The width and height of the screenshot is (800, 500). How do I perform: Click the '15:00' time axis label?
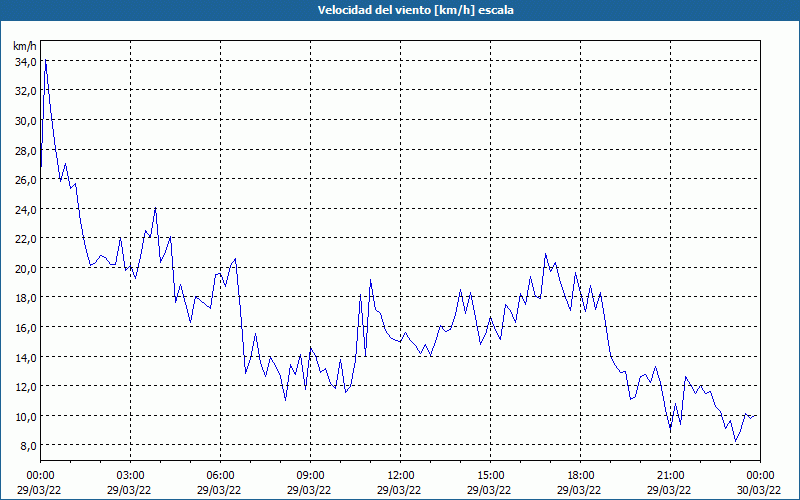[x=490, y=476]
